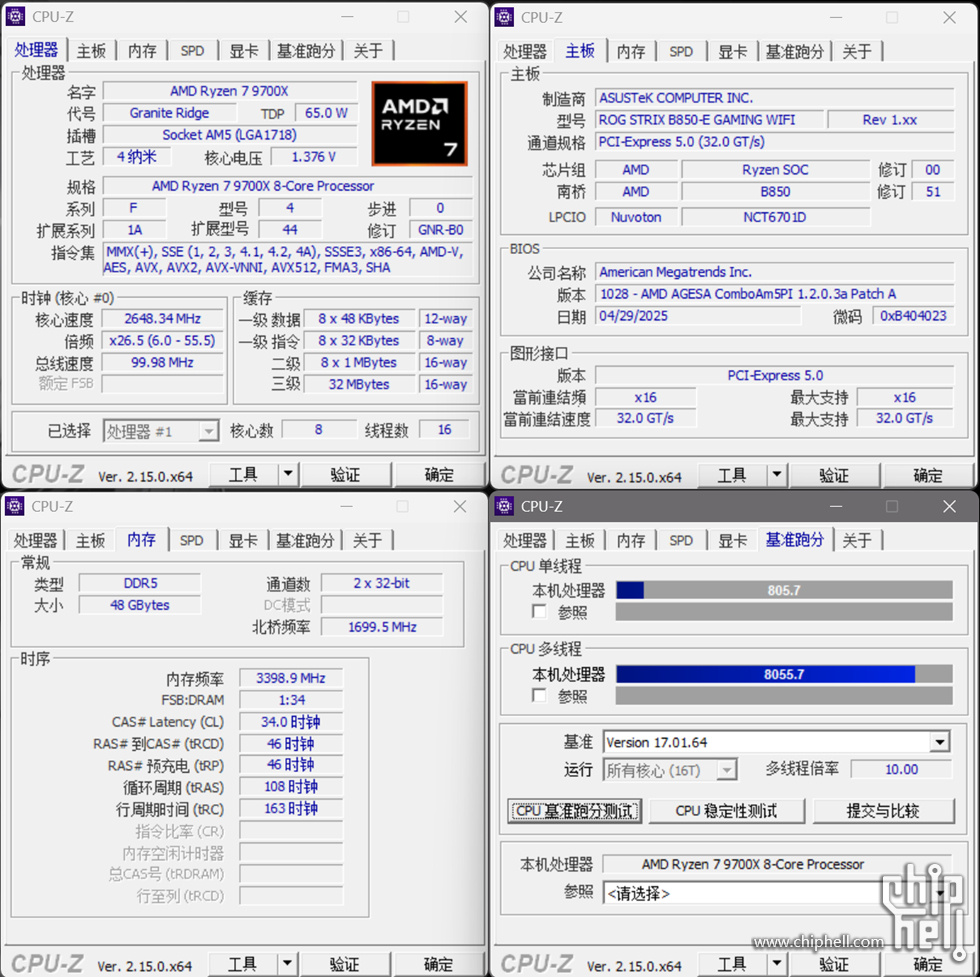Click the AMD Ryzen 7 processor logo
Viewport: 980px width, 977px height.
click(x=419, y=123)
